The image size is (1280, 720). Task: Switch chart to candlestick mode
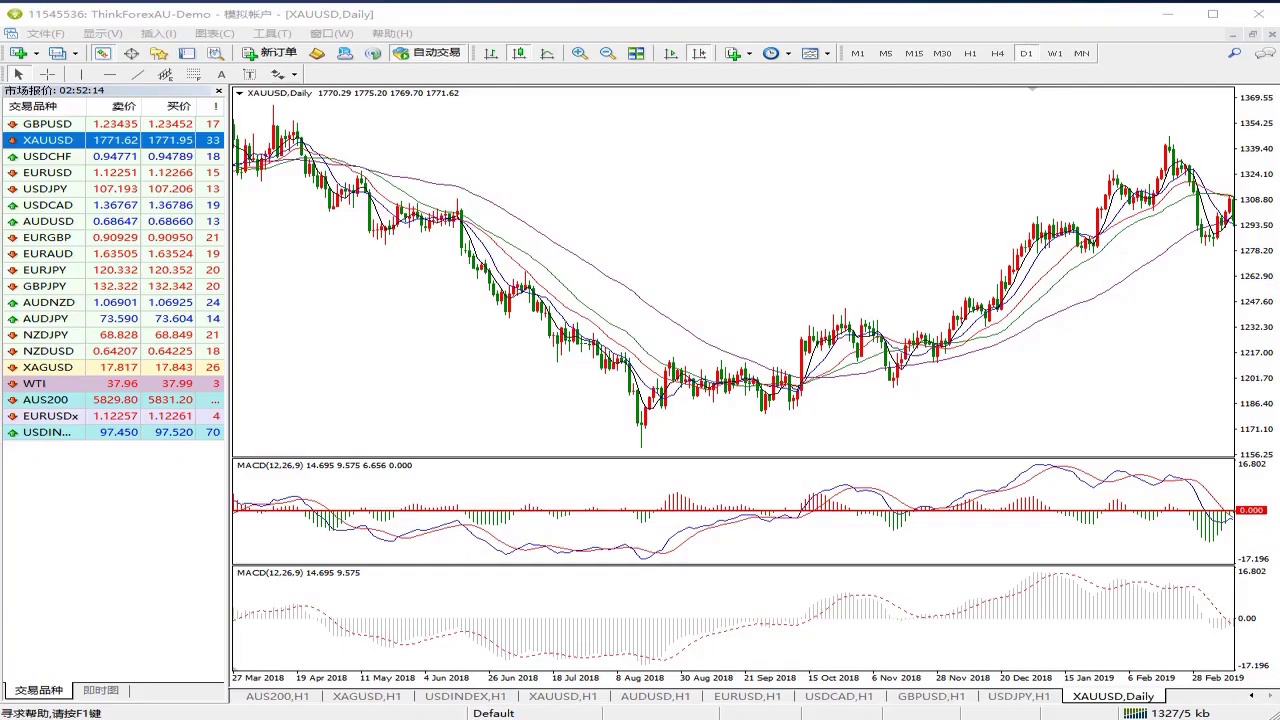point(518,53)
